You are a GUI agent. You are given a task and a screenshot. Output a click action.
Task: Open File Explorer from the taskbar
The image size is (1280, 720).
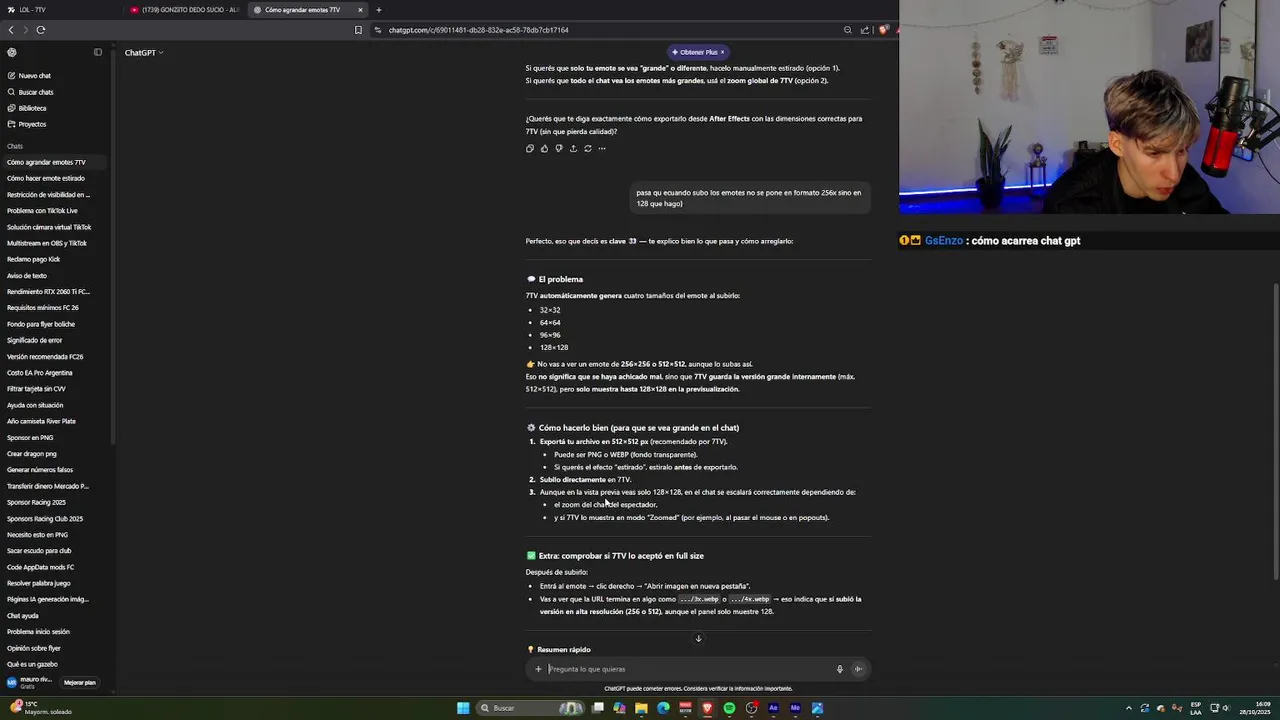tap(641, 708)
